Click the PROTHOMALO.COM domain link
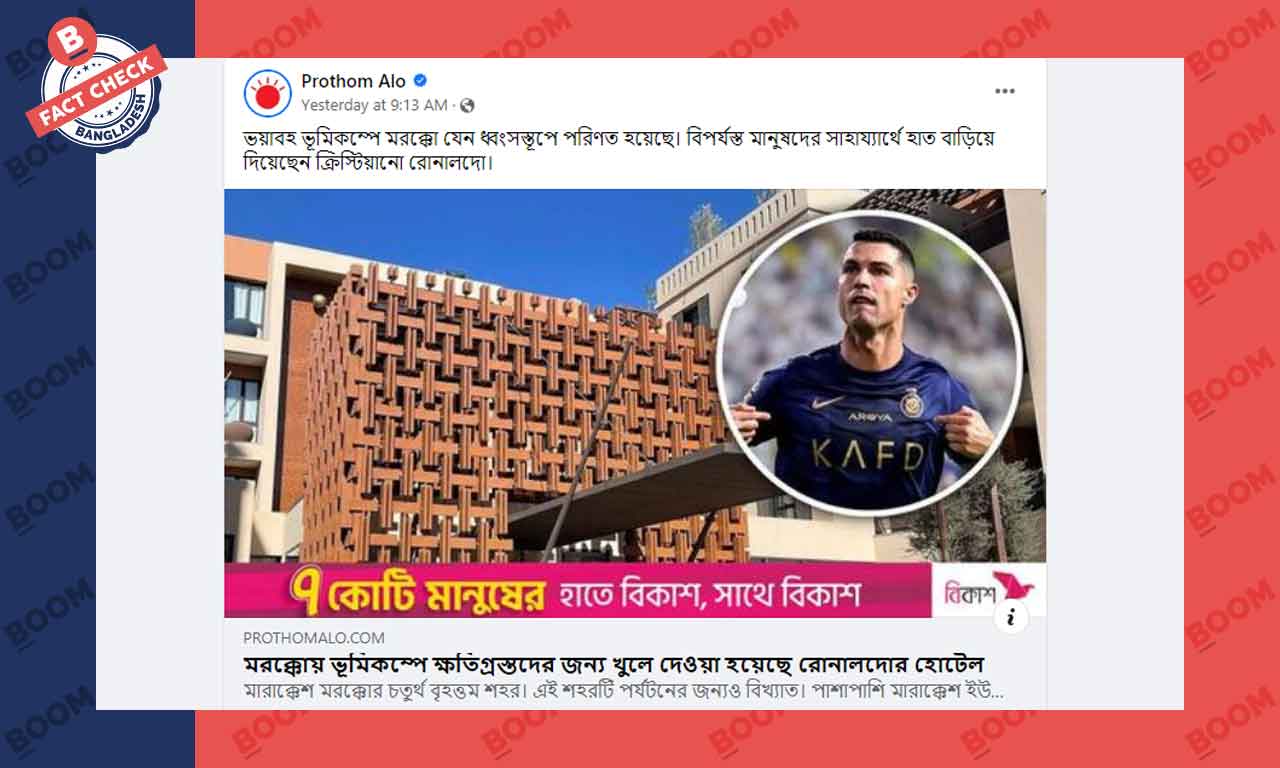1280x768 pixels. click(x=313, y=638)
